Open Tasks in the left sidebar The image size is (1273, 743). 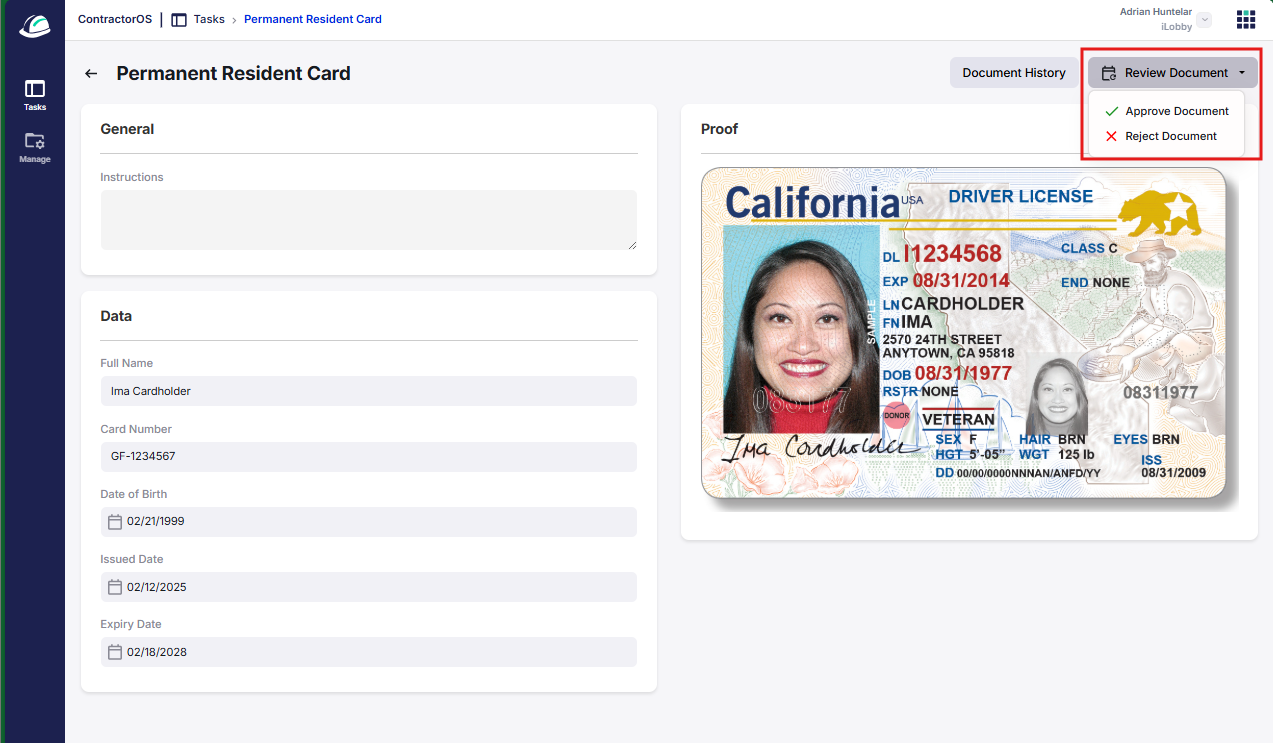pos(35,95)
